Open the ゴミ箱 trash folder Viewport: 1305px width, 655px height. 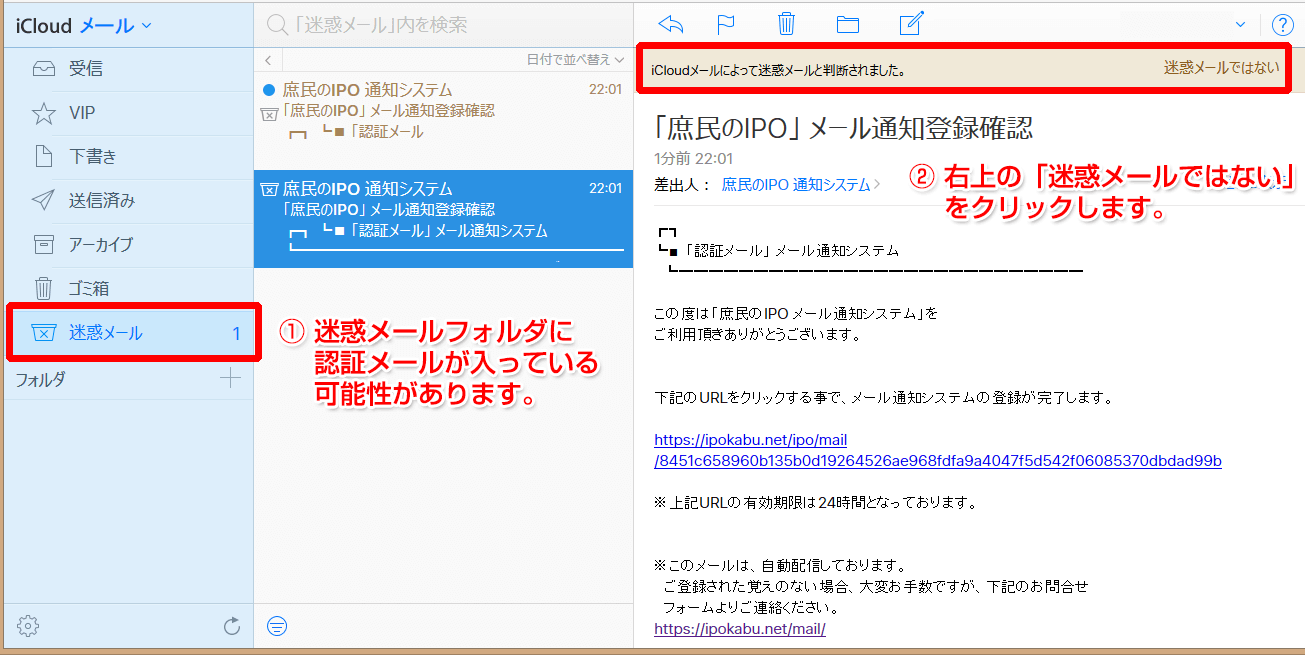coord(129,289)
